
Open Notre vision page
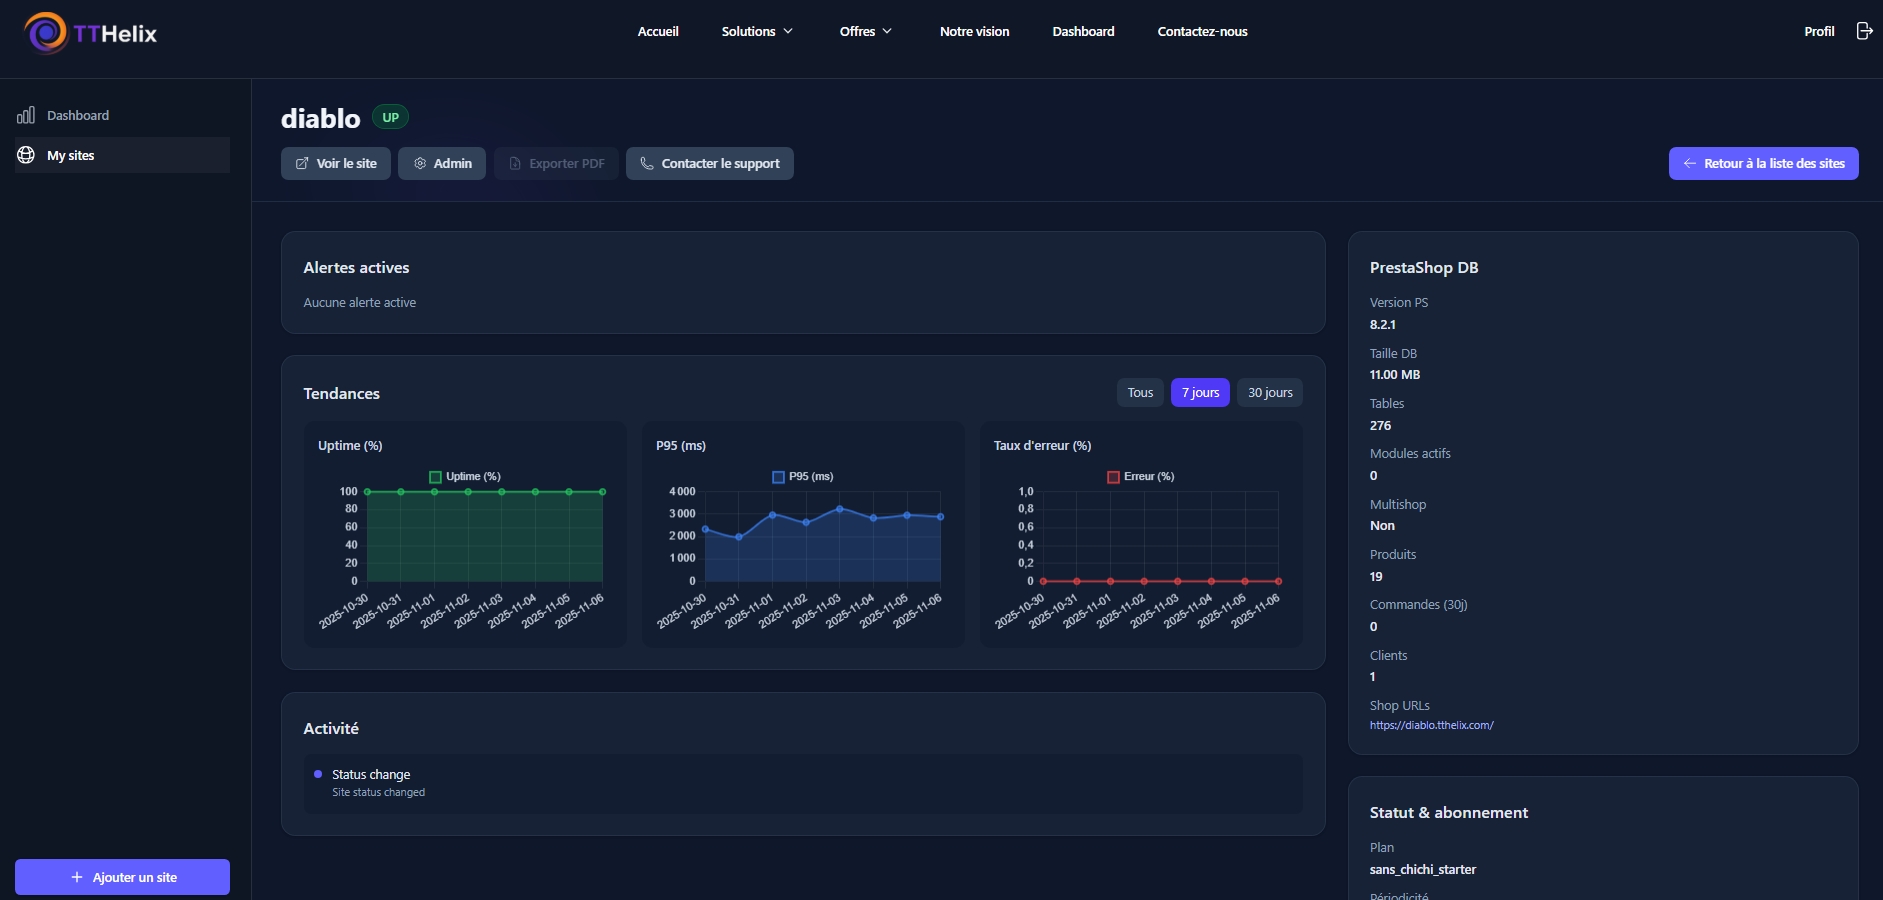974,31
